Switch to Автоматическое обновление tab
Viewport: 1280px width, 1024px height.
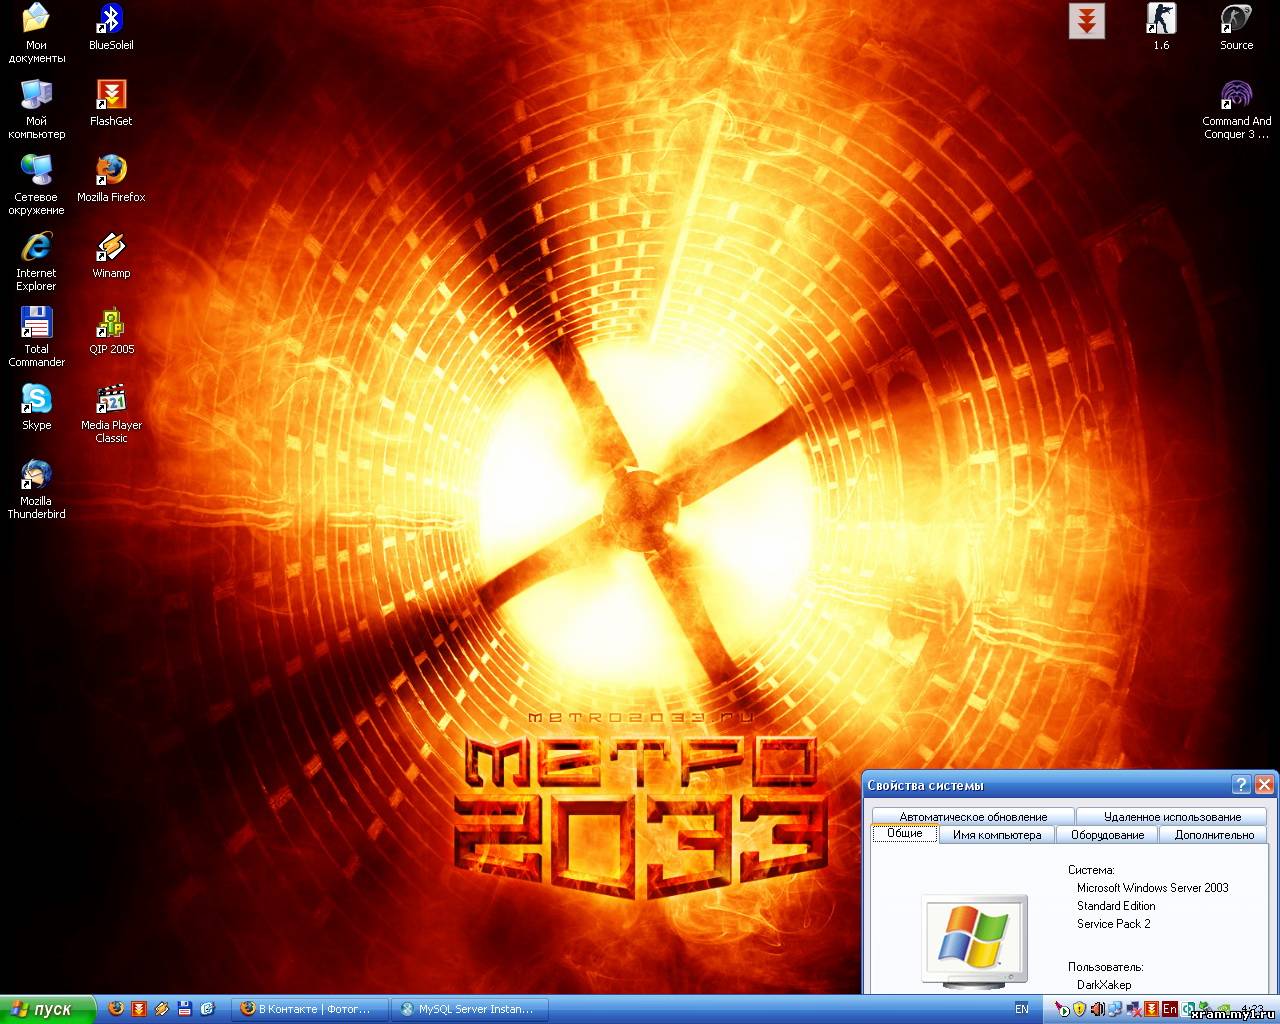pyautogui.click(x=973, y=816)
